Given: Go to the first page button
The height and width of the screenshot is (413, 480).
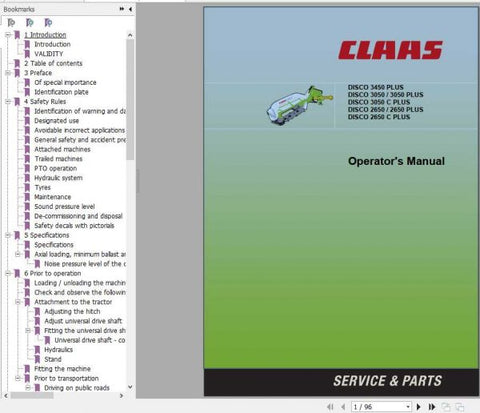Looking at the screenshot, I should pos(330,407).
